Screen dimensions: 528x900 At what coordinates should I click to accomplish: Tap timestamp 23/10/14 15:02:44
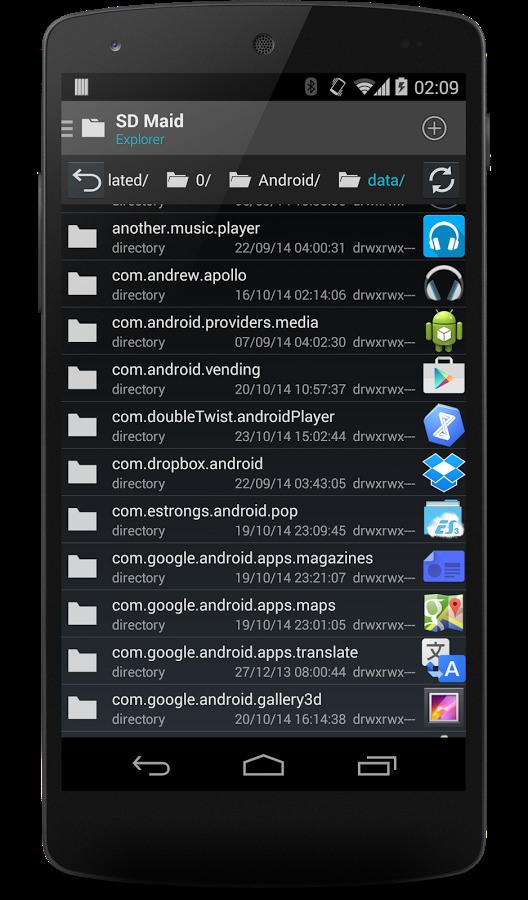(290, 437)
